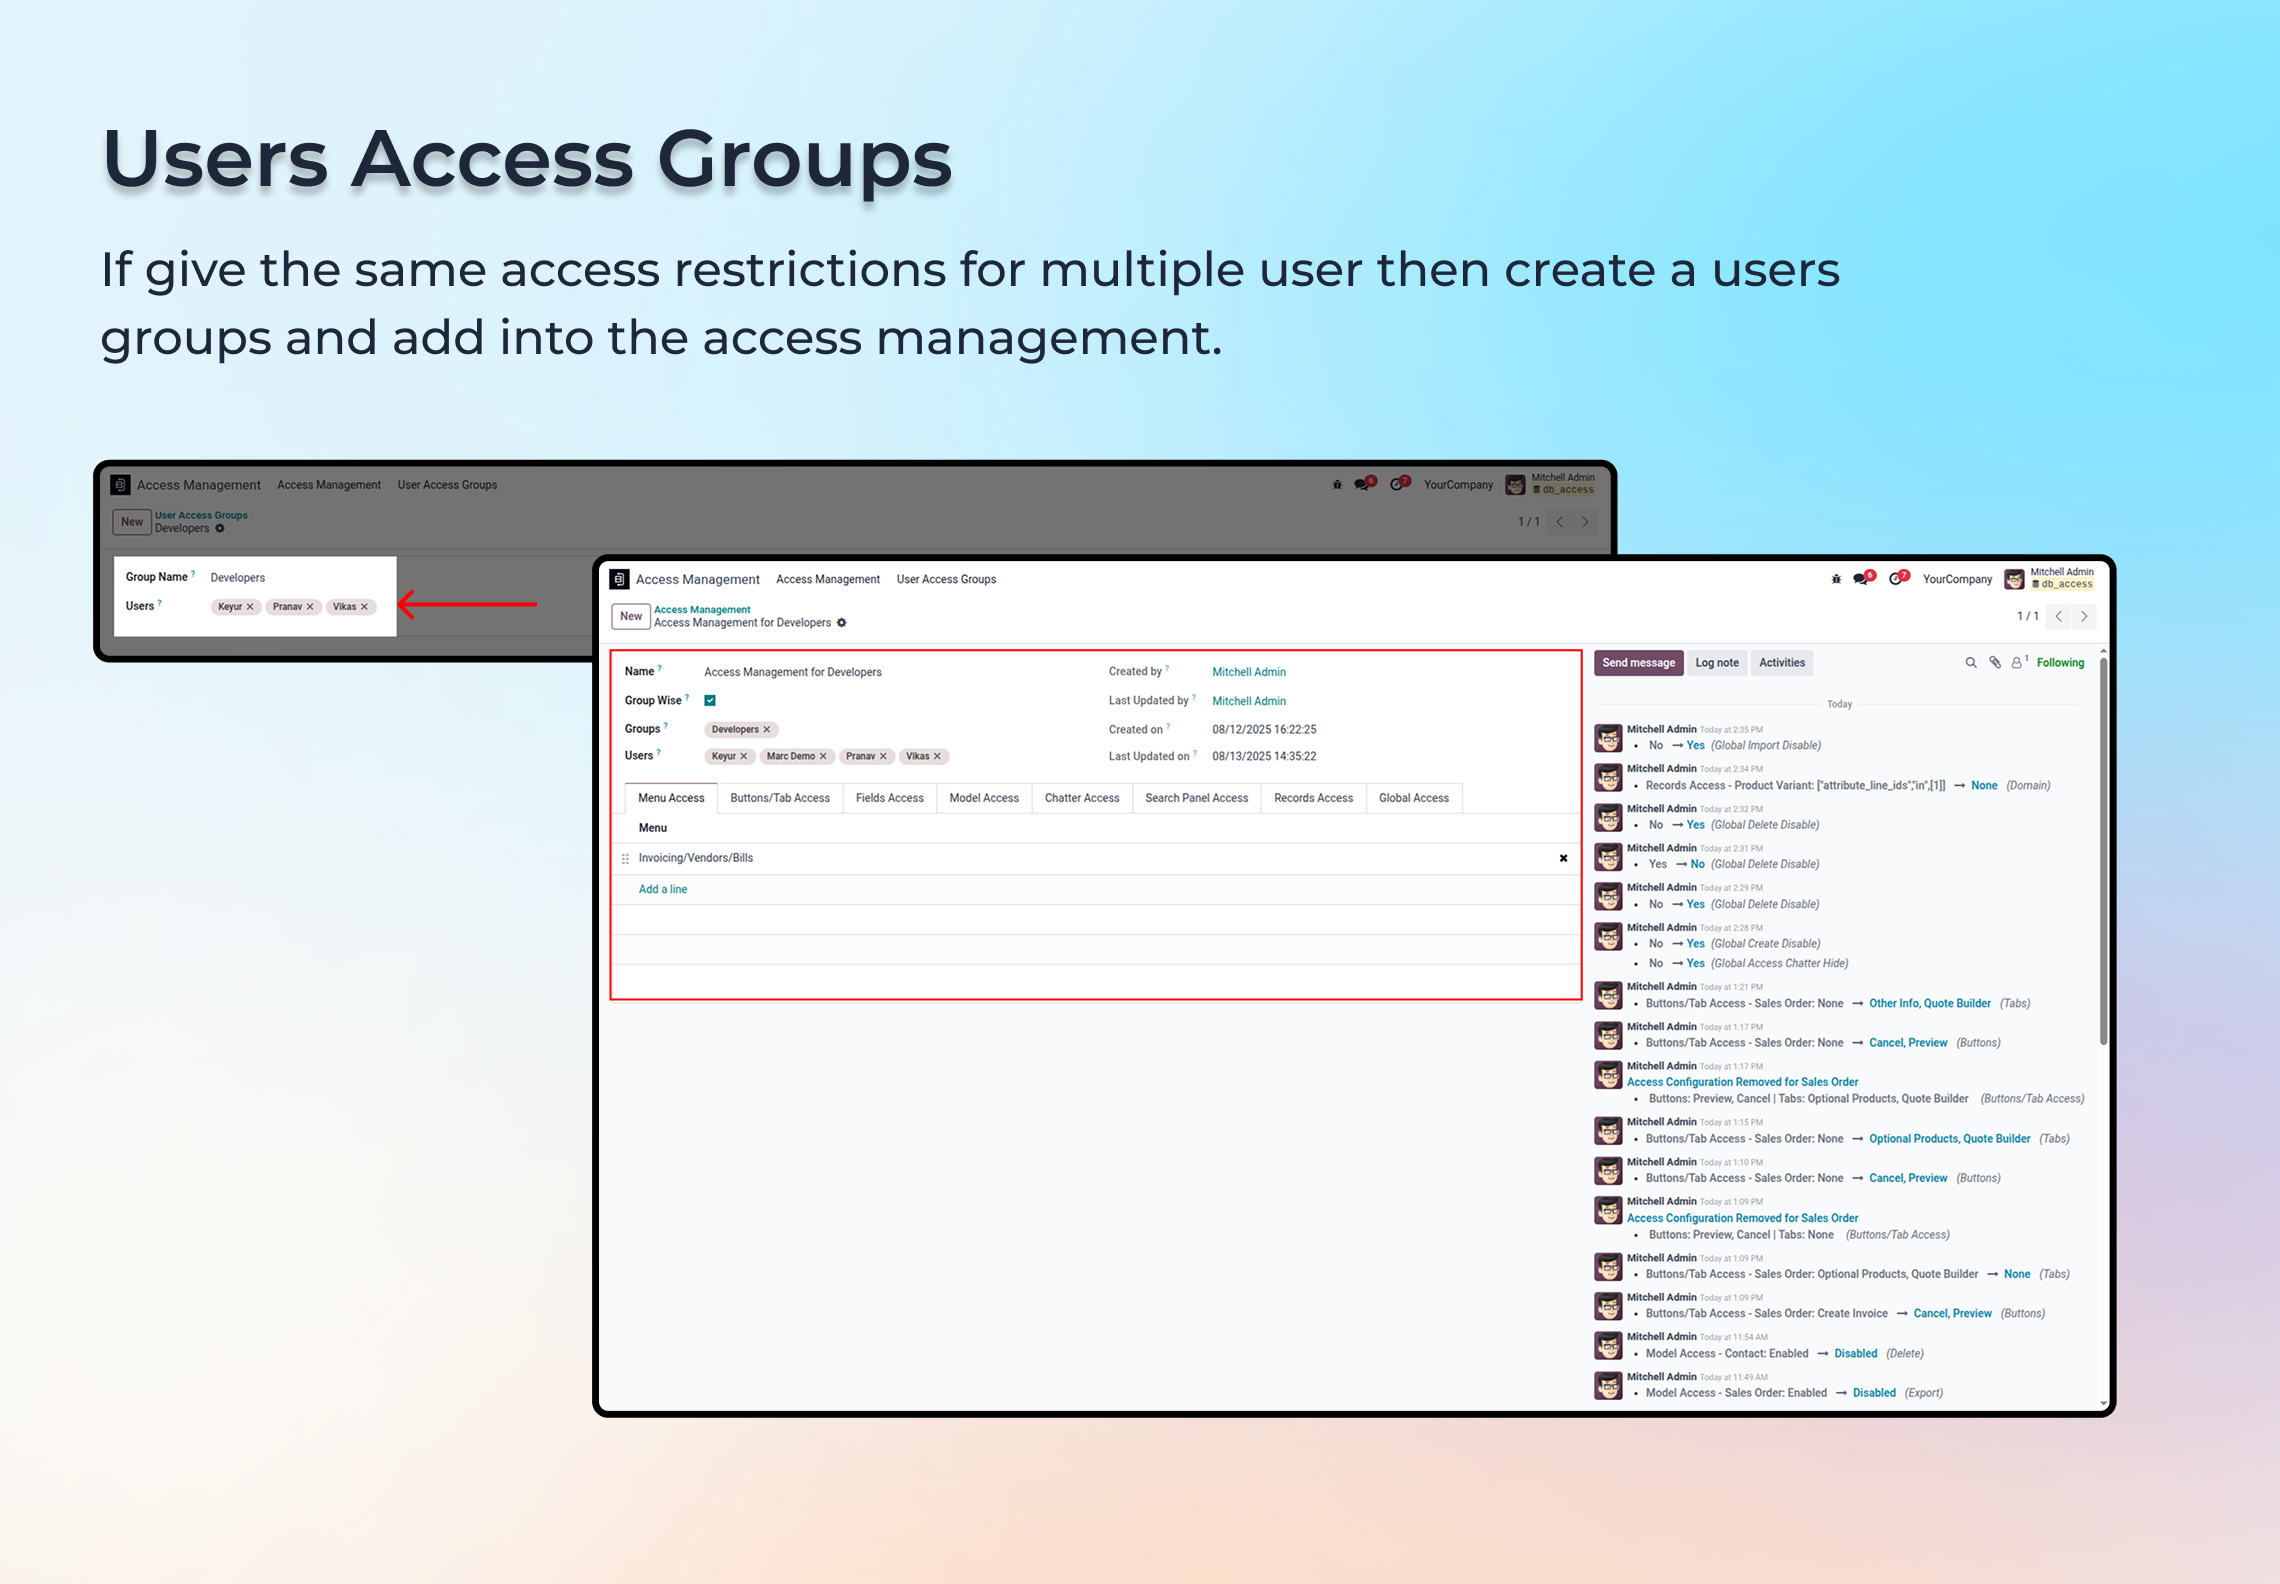Go to next record arrow in front window

point(2084,617)
